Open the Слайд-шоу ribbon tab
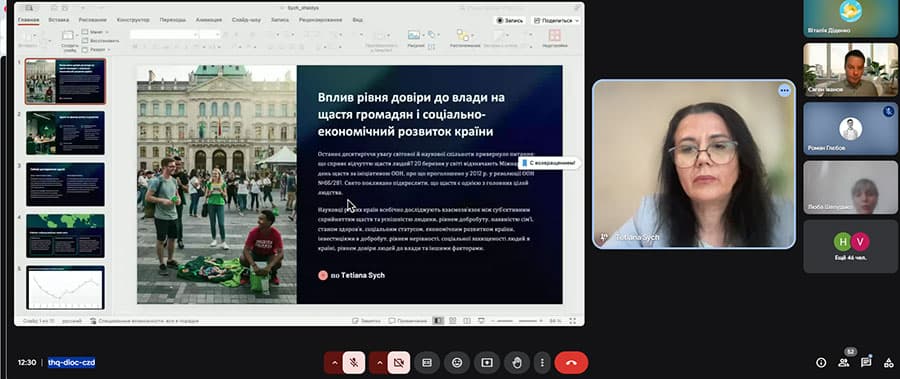The width and height of the screenshot is (900, 379). (246, 20)
